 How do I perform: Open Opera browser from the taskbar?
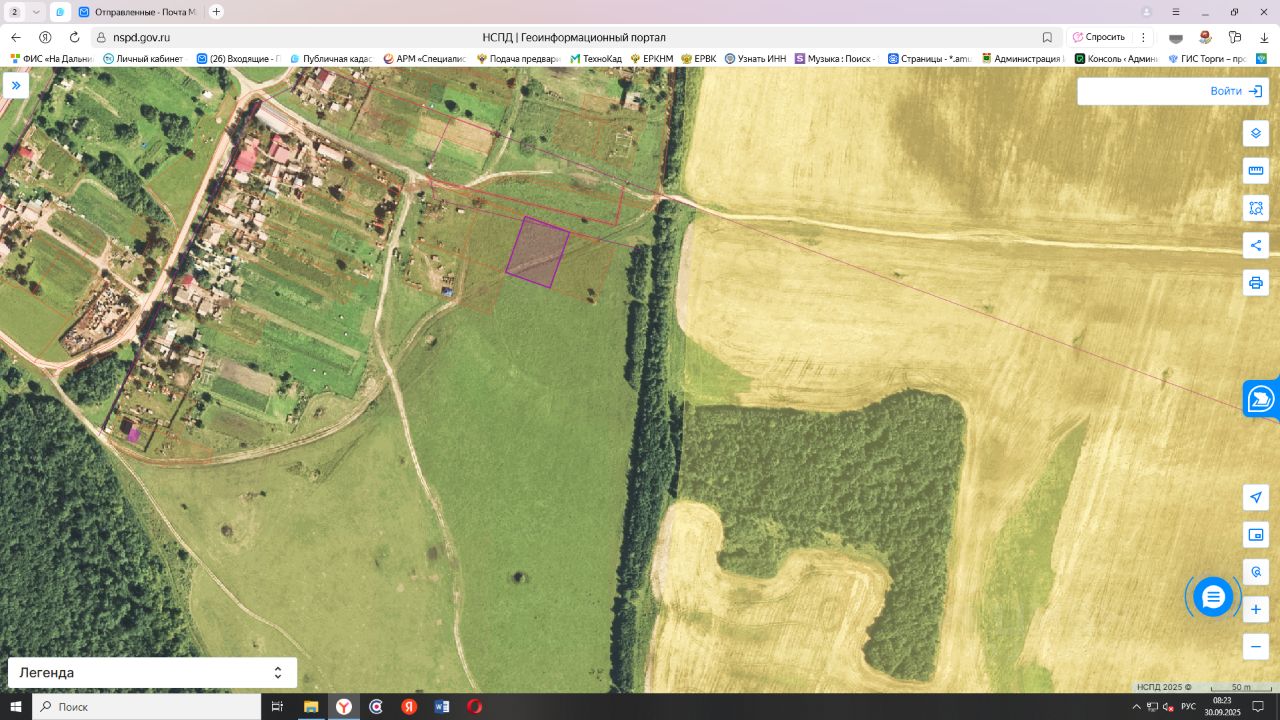point(474,707)
